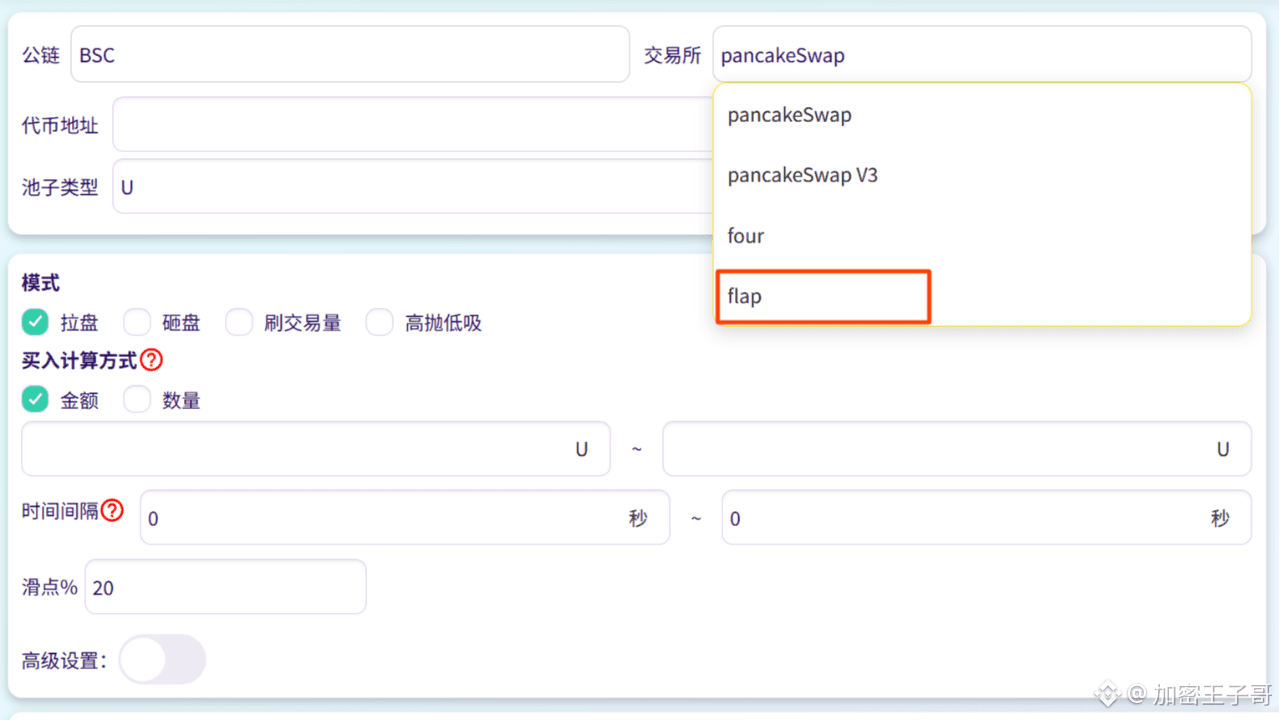Click the 刷交易量 label text
Viewport: 1280px width, 720px height.
[x=303, y=323]
